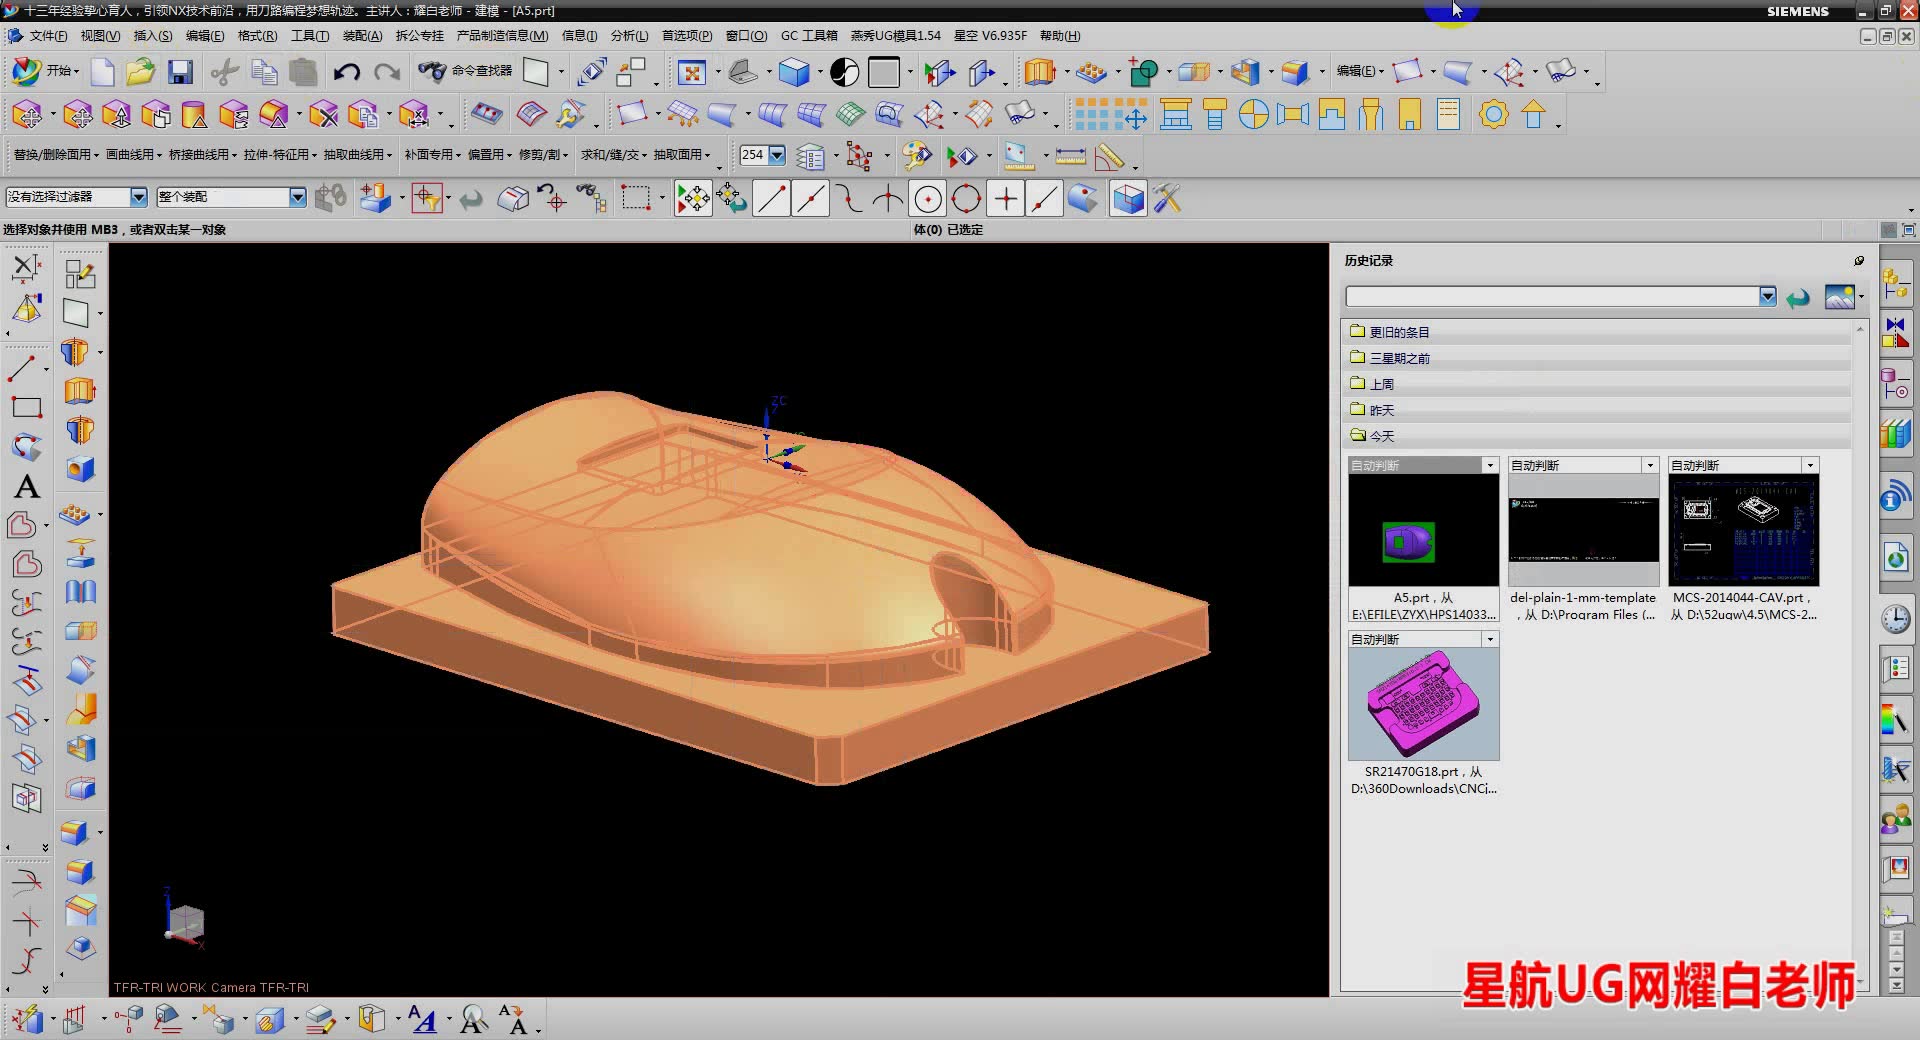Image resolution: width=1920 pixels, height=1040 pixels.
Task: Open the SR21470G18.prt history thumbnail
Action: 1423,703
